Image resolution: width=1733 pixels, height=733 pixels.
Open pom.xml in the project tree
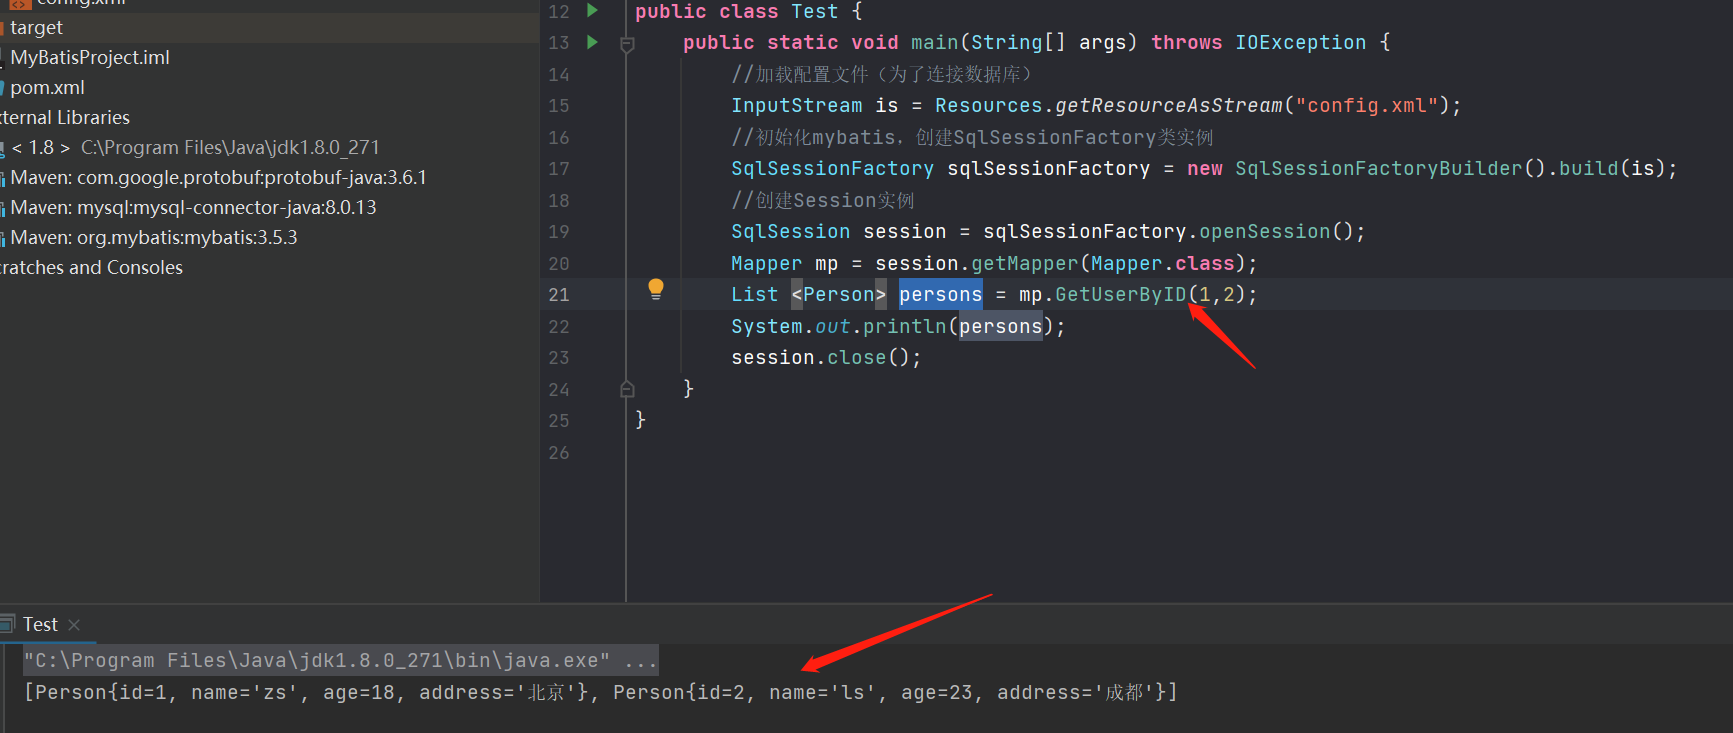[47, 88]
